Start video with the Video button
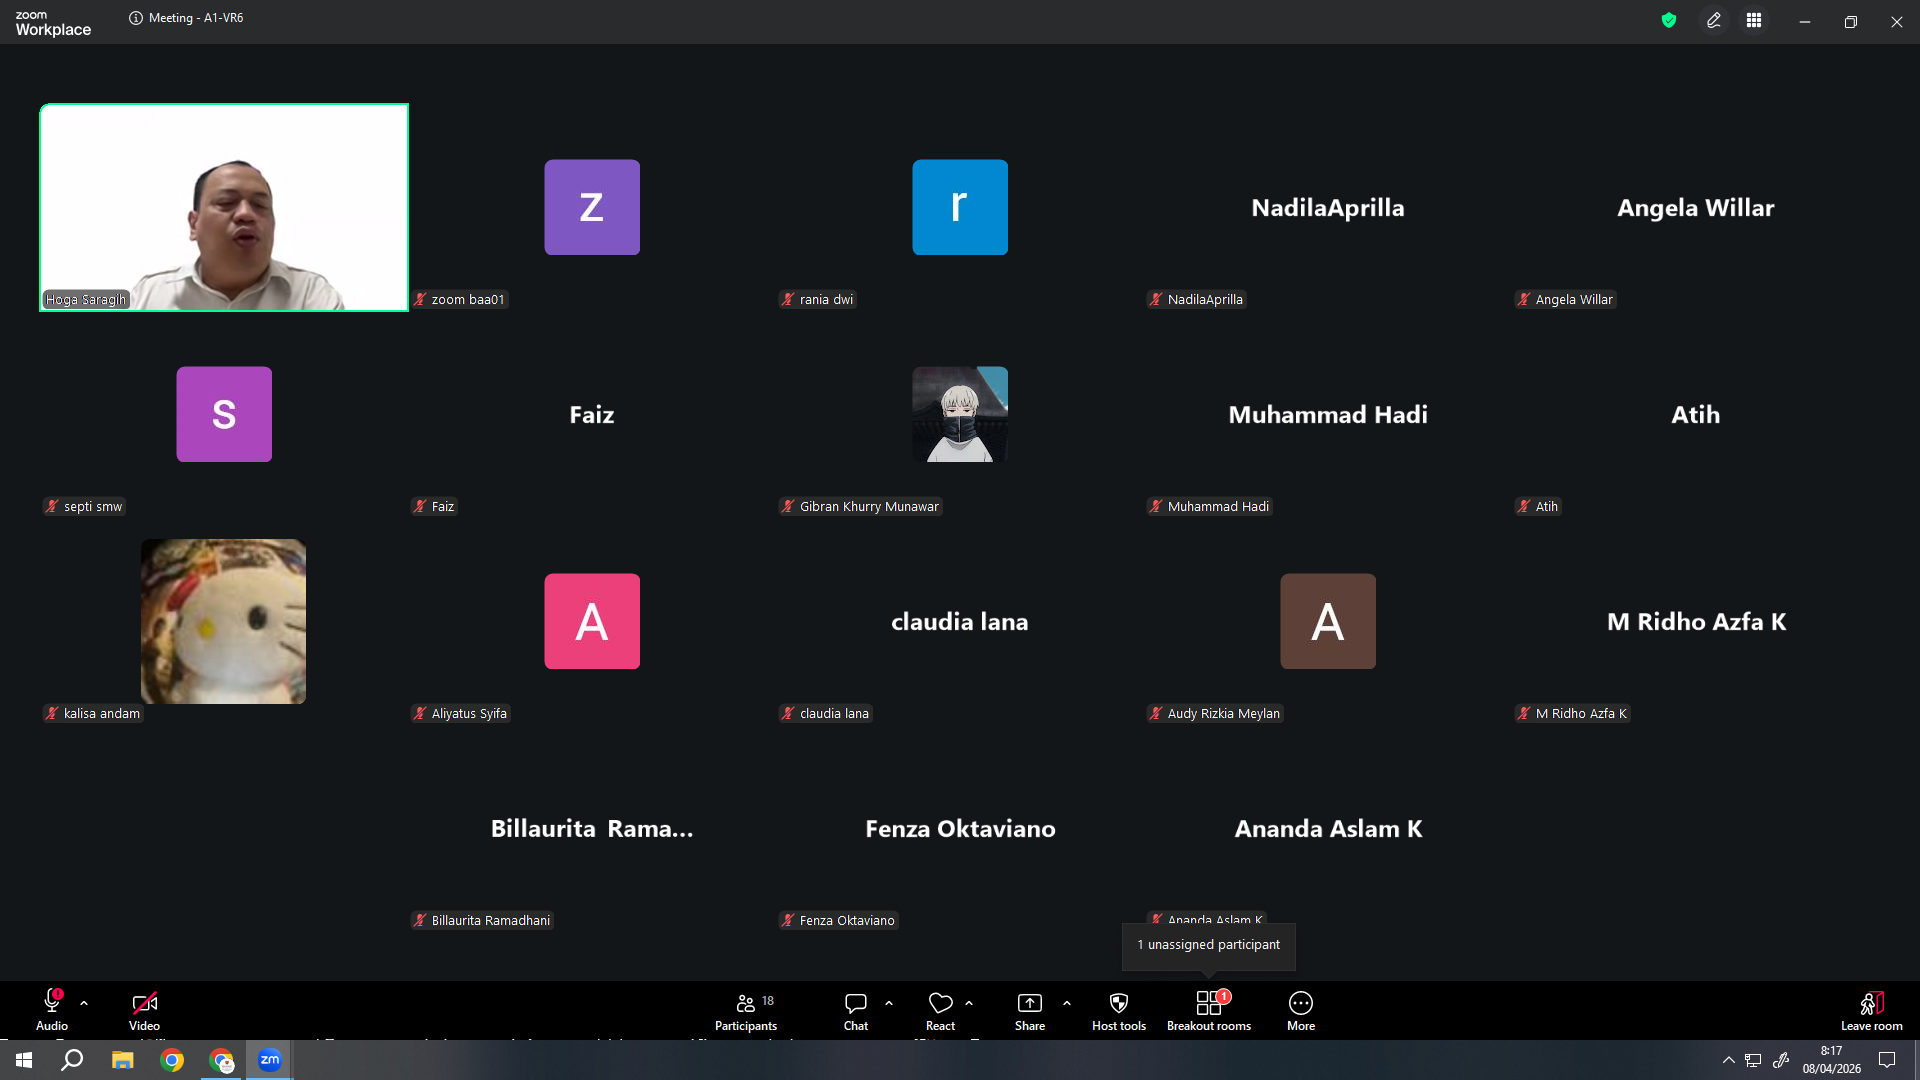The width and height of the screenshot is (1920, 1080). pyautogui.click(x=144, y=1010)
